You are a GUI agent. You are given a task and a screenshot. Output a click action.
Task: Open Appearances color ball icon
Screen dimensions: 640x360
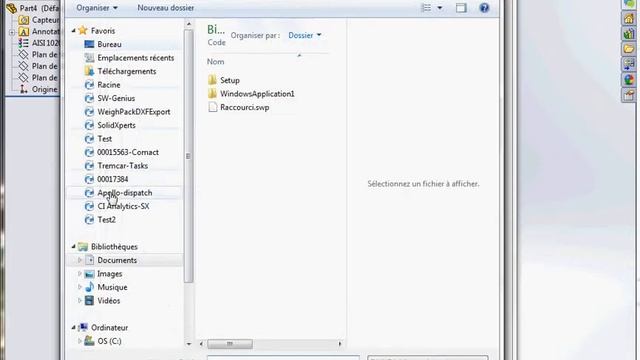click(x=629, y=80)
